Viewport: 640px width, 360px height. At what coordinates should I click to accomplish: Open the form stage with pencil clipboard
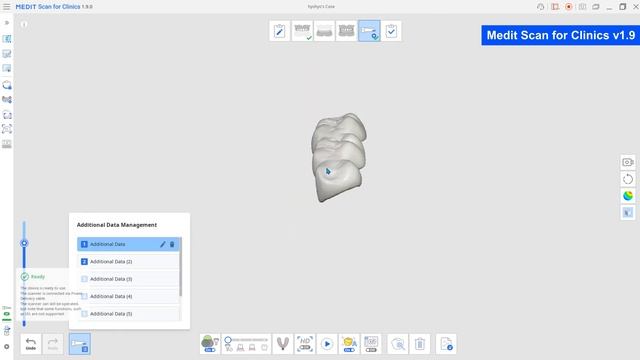coord(280,31)
